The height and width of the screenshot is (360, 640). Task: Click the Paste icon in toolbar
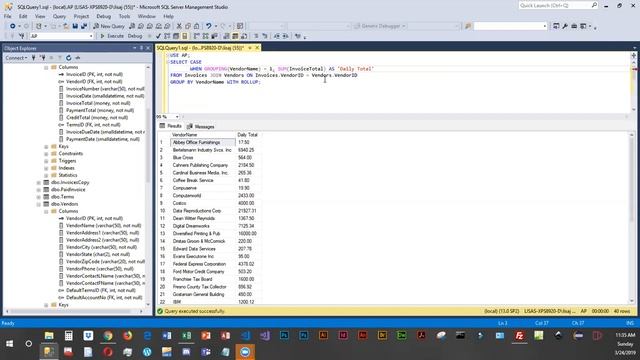click(196, 26)
